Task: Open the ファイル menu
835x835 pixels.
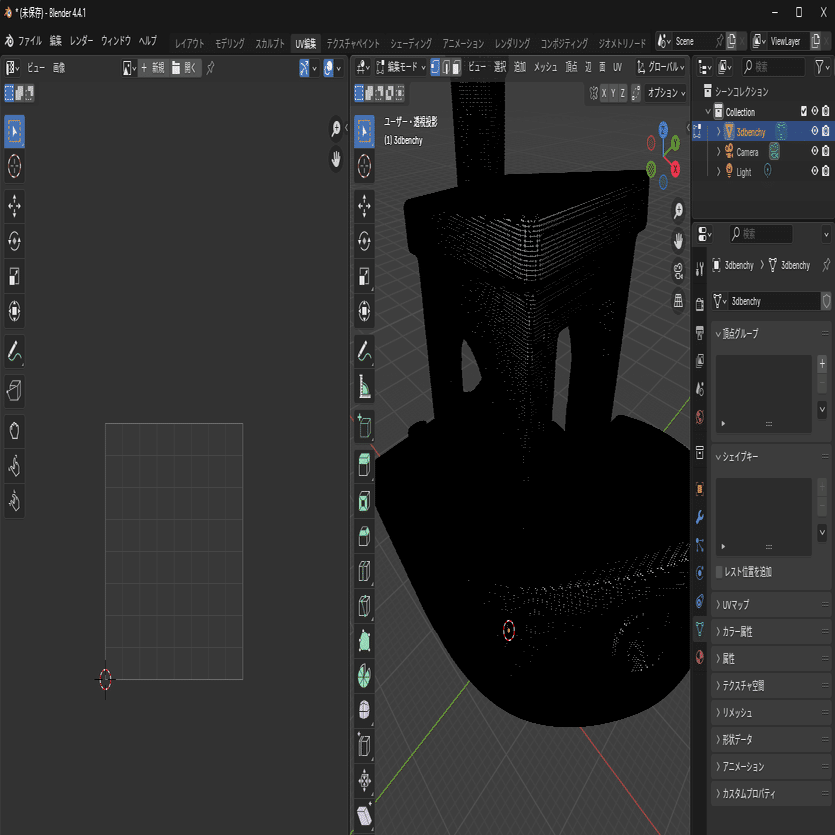Action: point(29,41)
